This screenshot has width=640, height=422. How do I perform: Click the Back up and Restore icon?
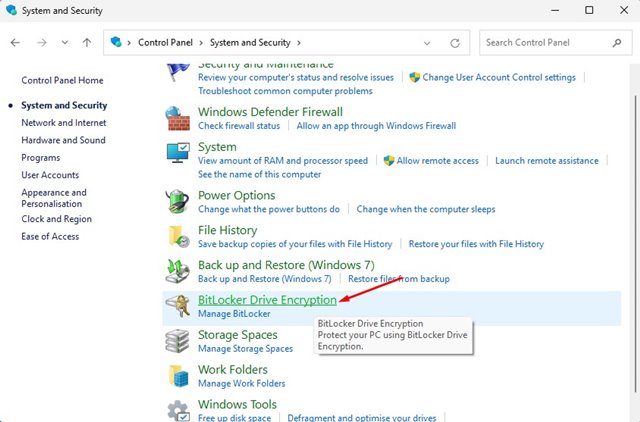point(180,271)
